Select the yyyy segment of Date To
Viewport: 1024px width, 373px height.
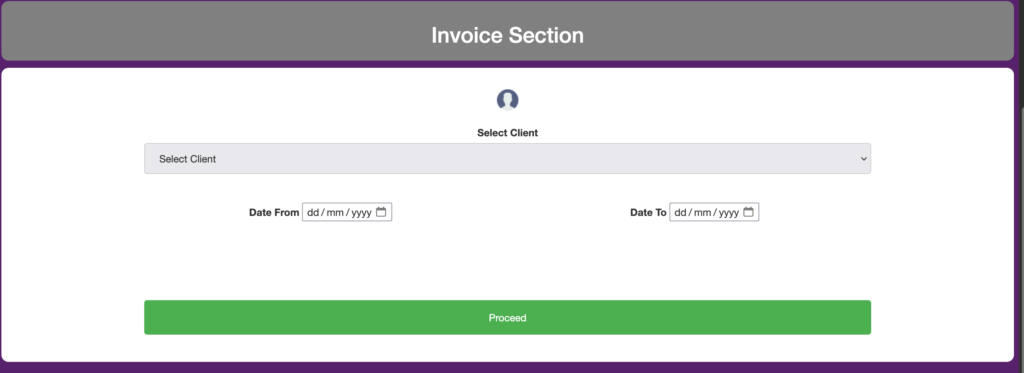tap(729, 212)
